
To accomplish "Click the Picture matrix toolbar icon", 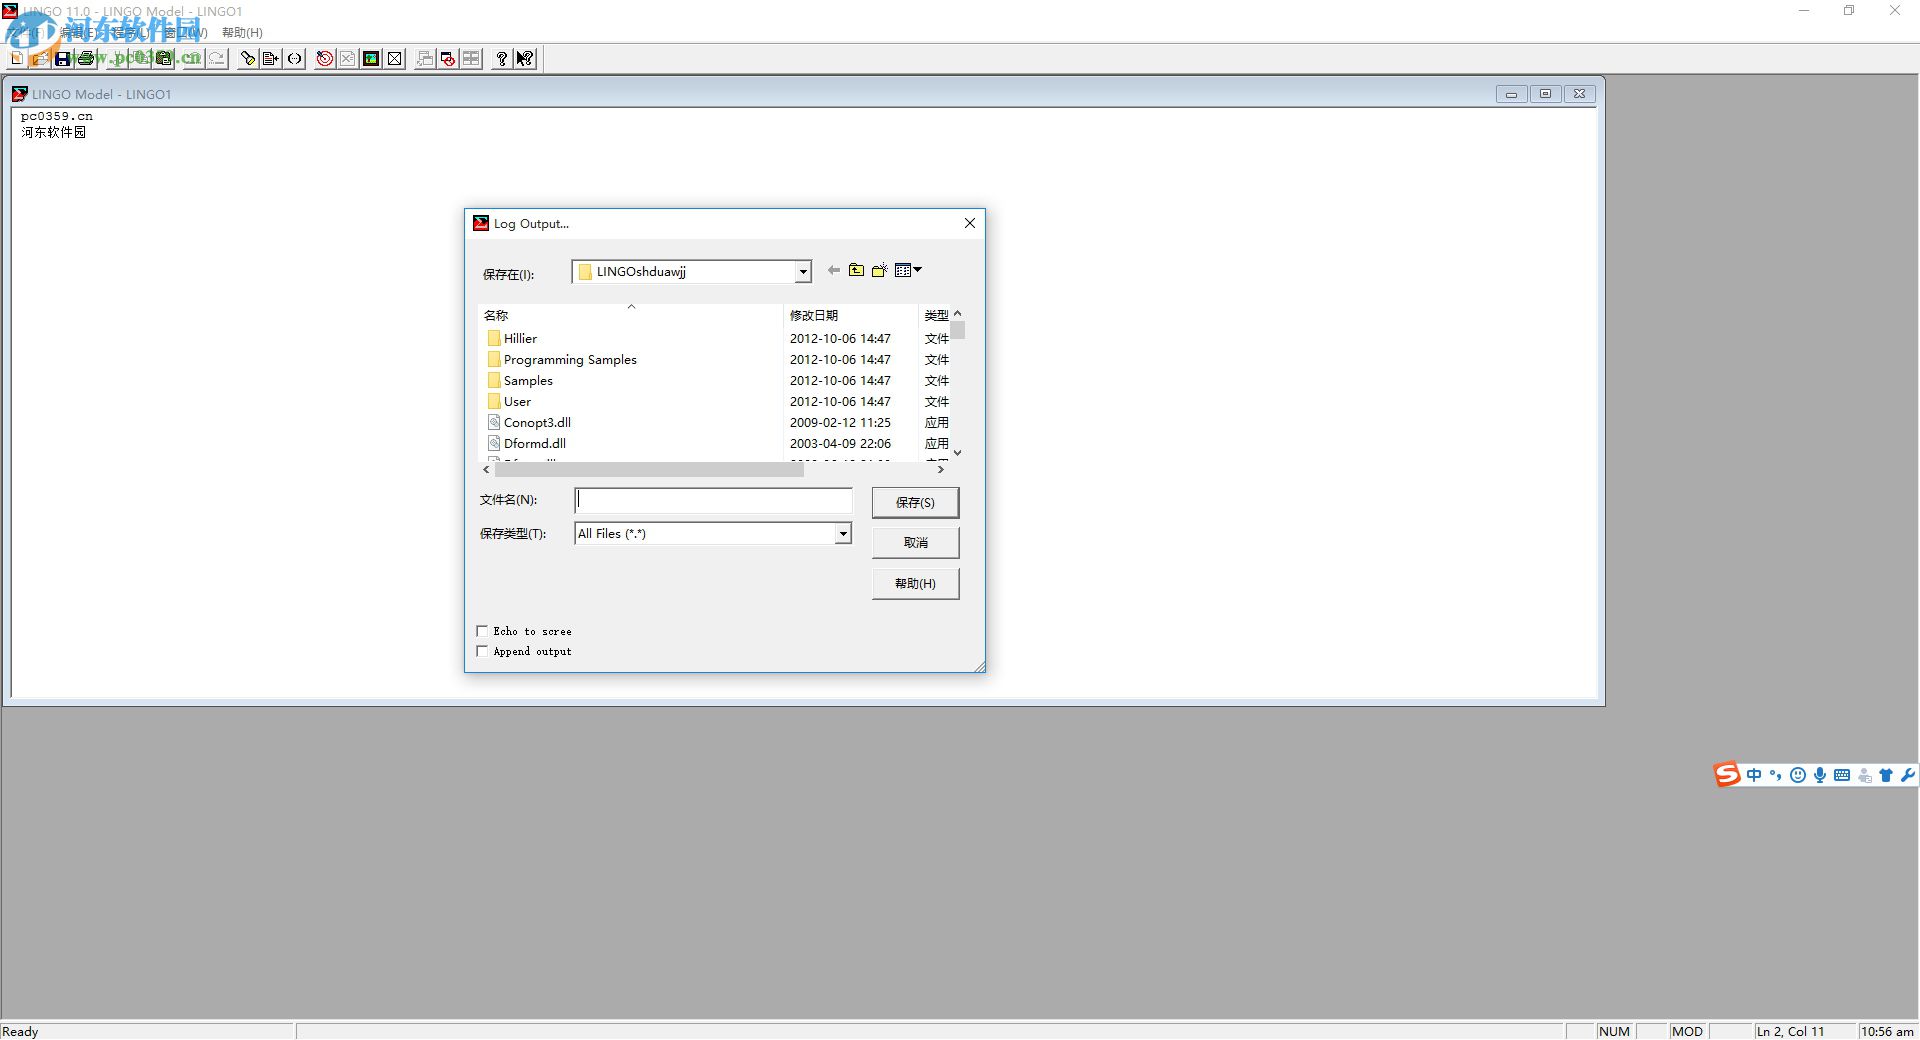I will point(371,59).
